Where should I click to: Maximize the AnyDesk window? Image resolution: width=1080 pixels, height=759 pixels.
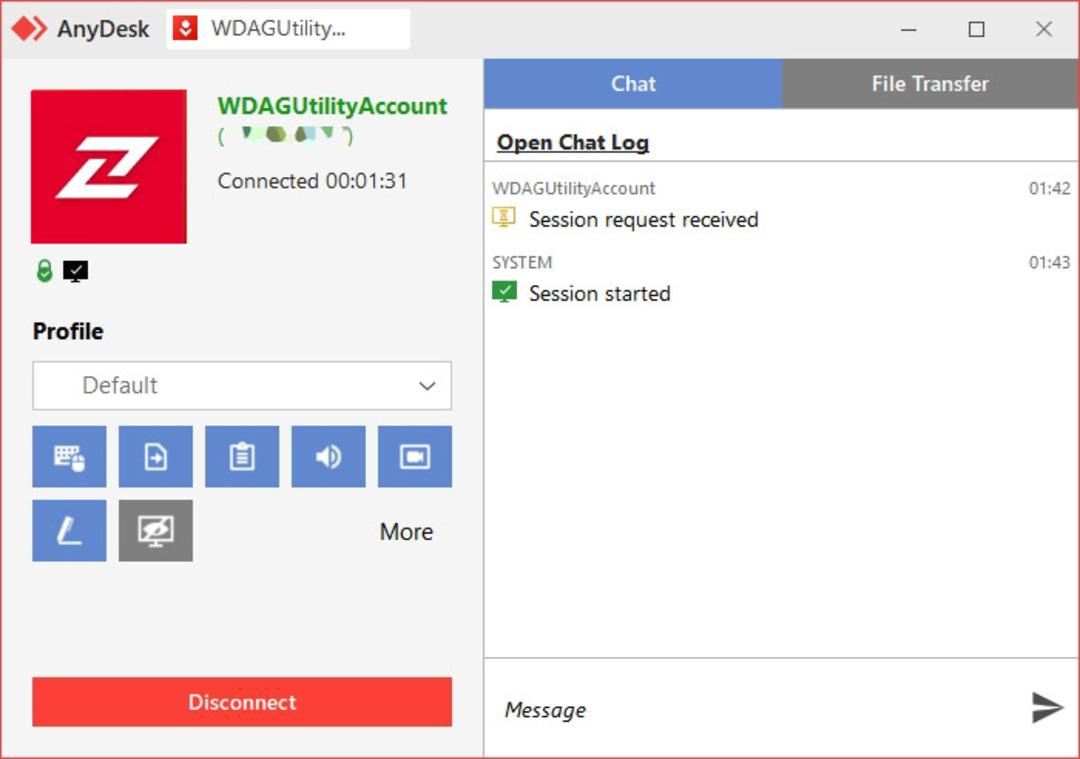pos(976,30)
